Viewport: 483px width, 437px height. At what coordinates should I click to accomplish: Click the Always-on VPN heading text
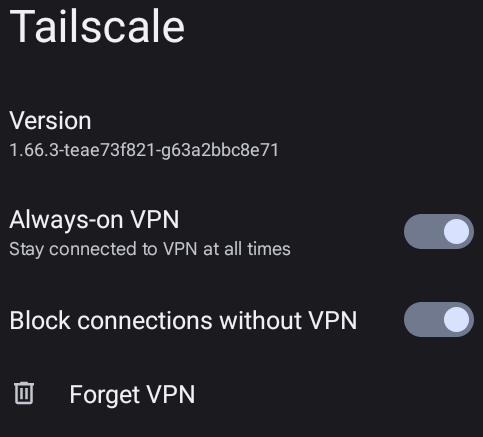[x=94, y=220]
